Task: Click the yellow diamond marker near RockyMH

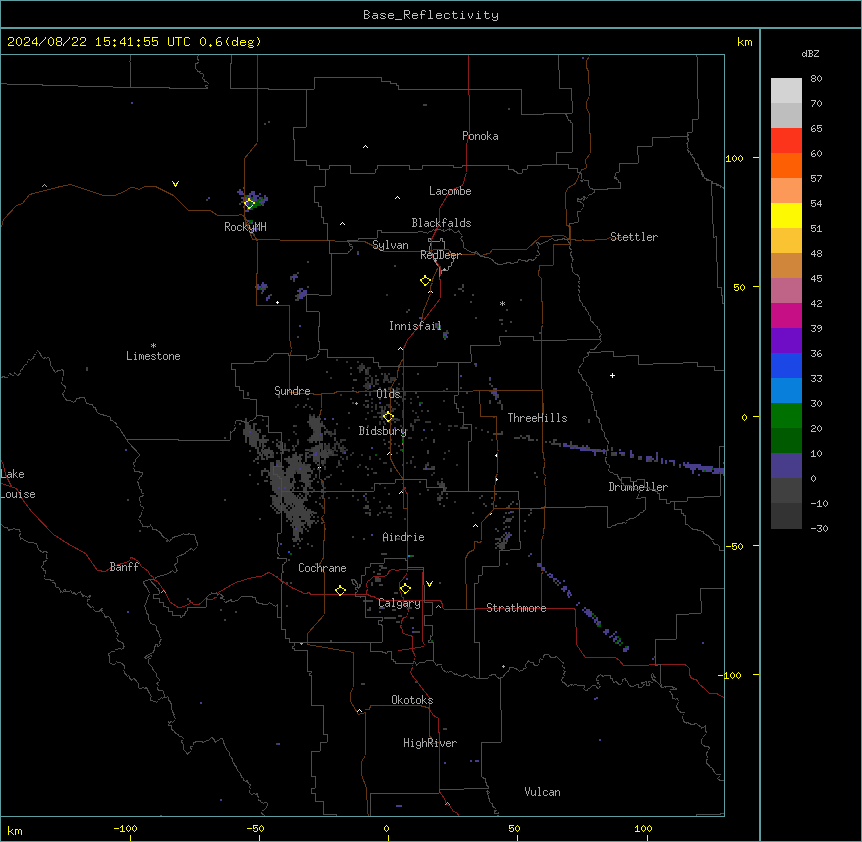Action: click(249, 204)
